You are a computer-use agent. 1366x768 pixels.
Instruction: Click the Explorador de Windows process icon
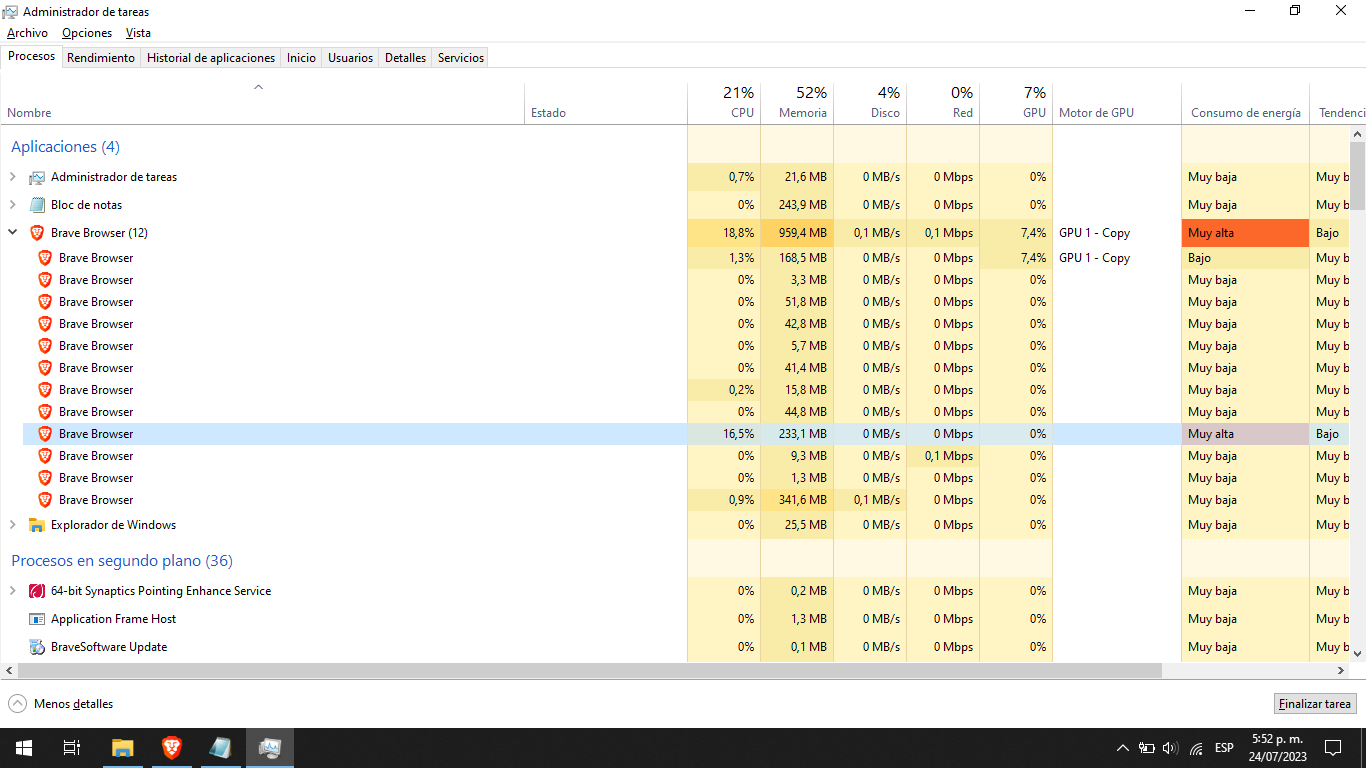(37, 525)
